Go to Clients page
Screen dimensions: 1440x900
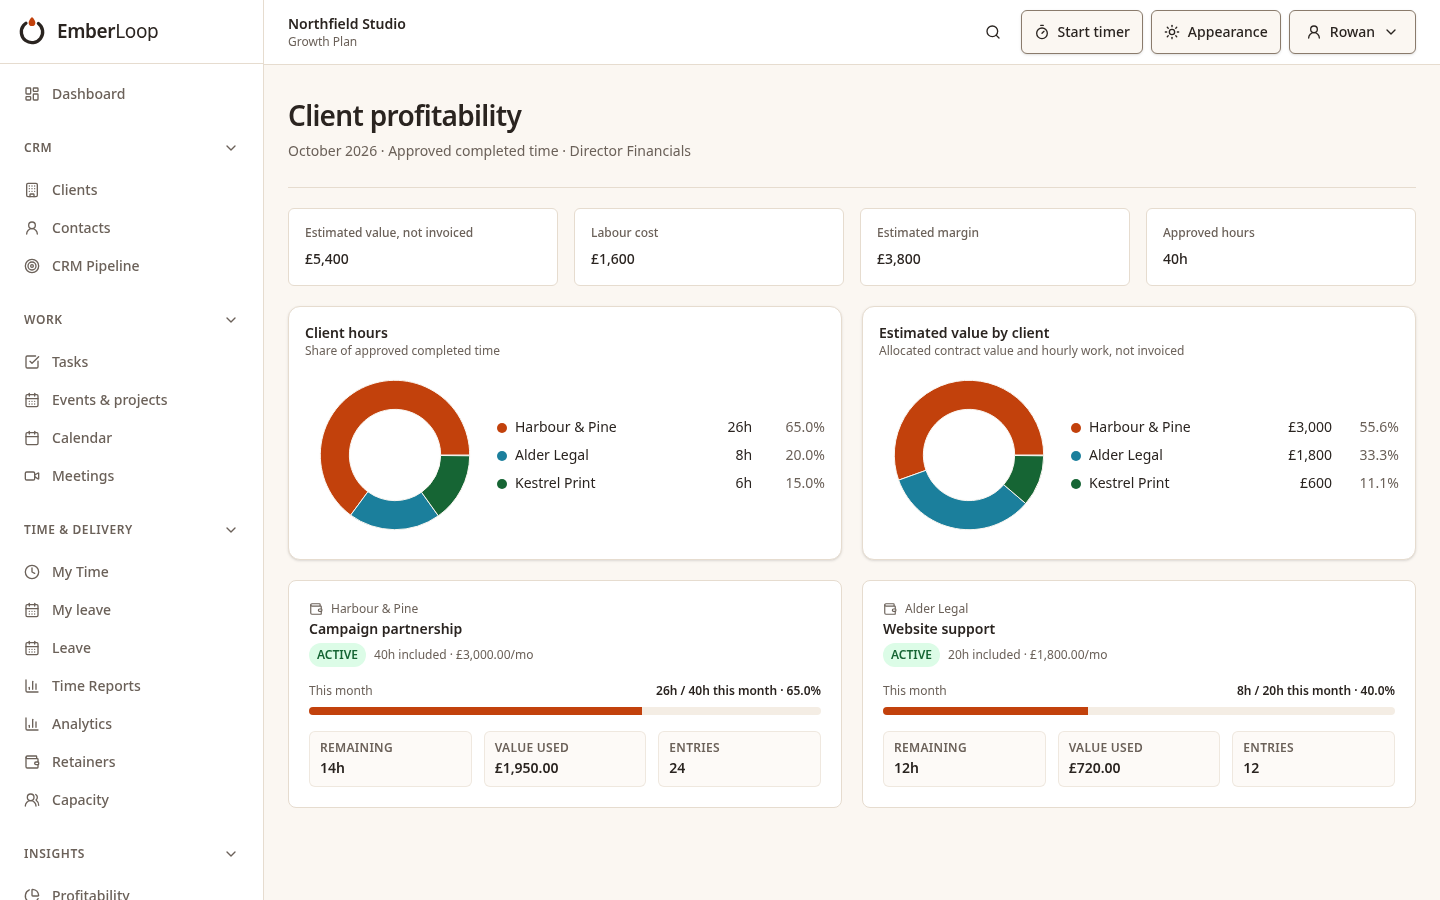pyautogui.click(x=131, y=190)
